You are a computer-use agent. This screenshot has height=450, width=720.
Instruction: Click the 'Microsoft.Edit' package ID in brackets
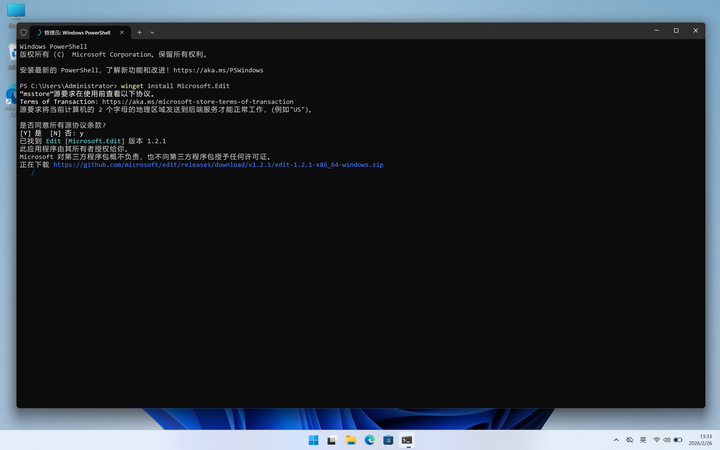coord(95,141)
